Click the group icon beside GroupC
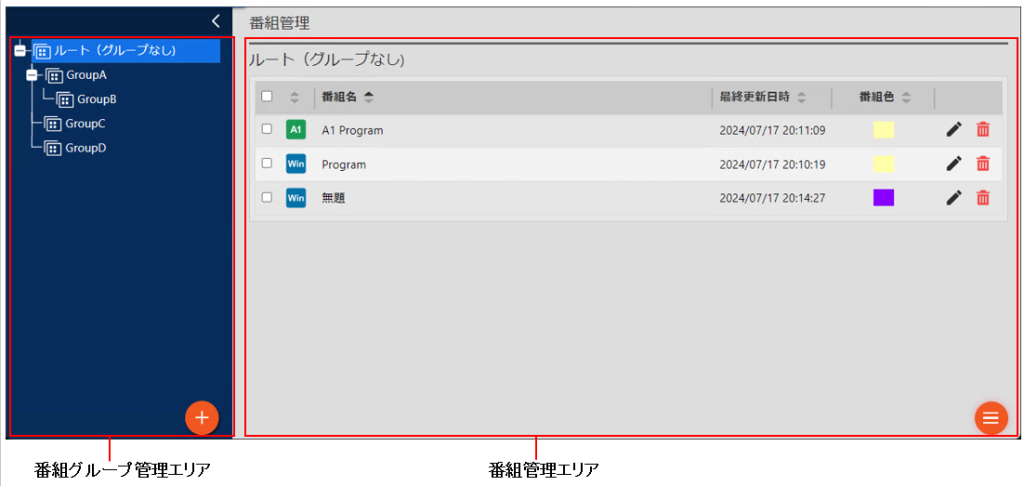This screenshot has width=1024, height=486. coord(53,123)
